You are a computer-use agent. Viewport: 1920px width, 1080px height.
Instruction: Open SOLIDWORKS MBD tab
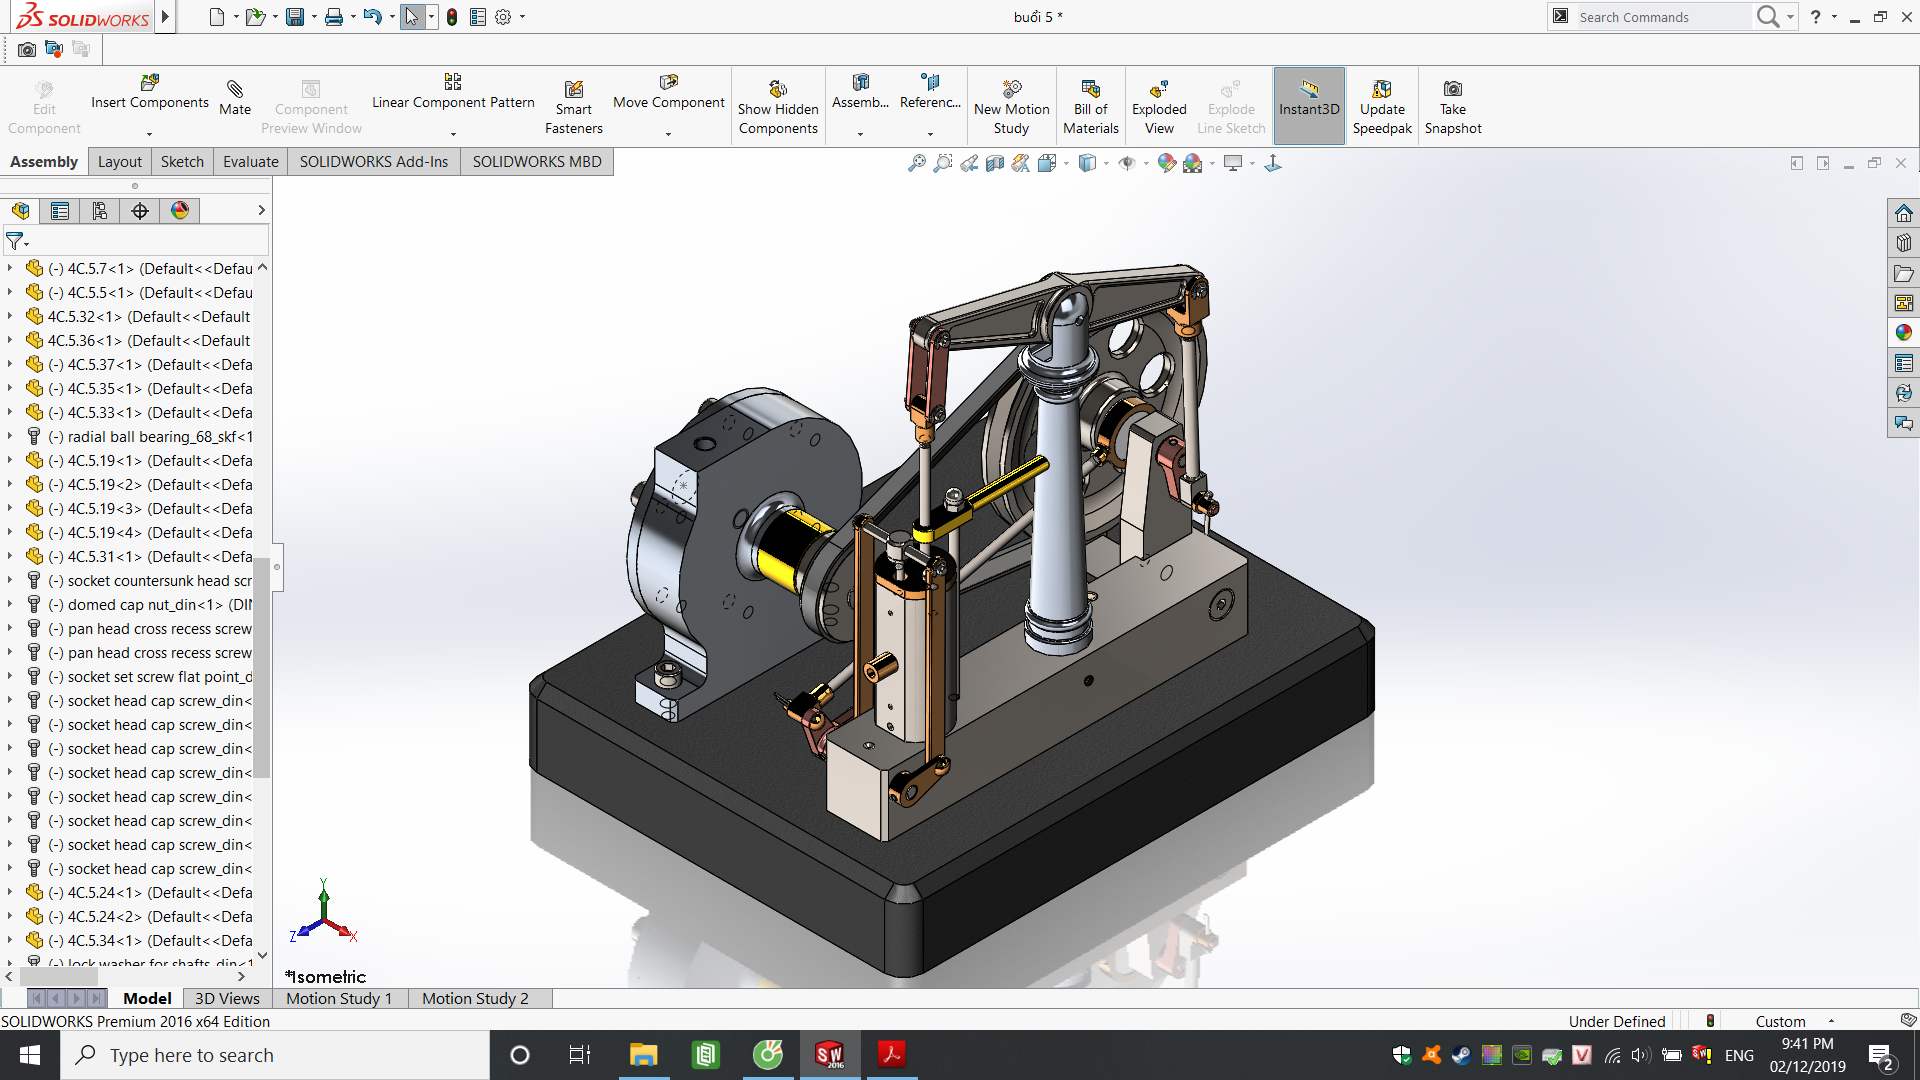tap(537, 162)
